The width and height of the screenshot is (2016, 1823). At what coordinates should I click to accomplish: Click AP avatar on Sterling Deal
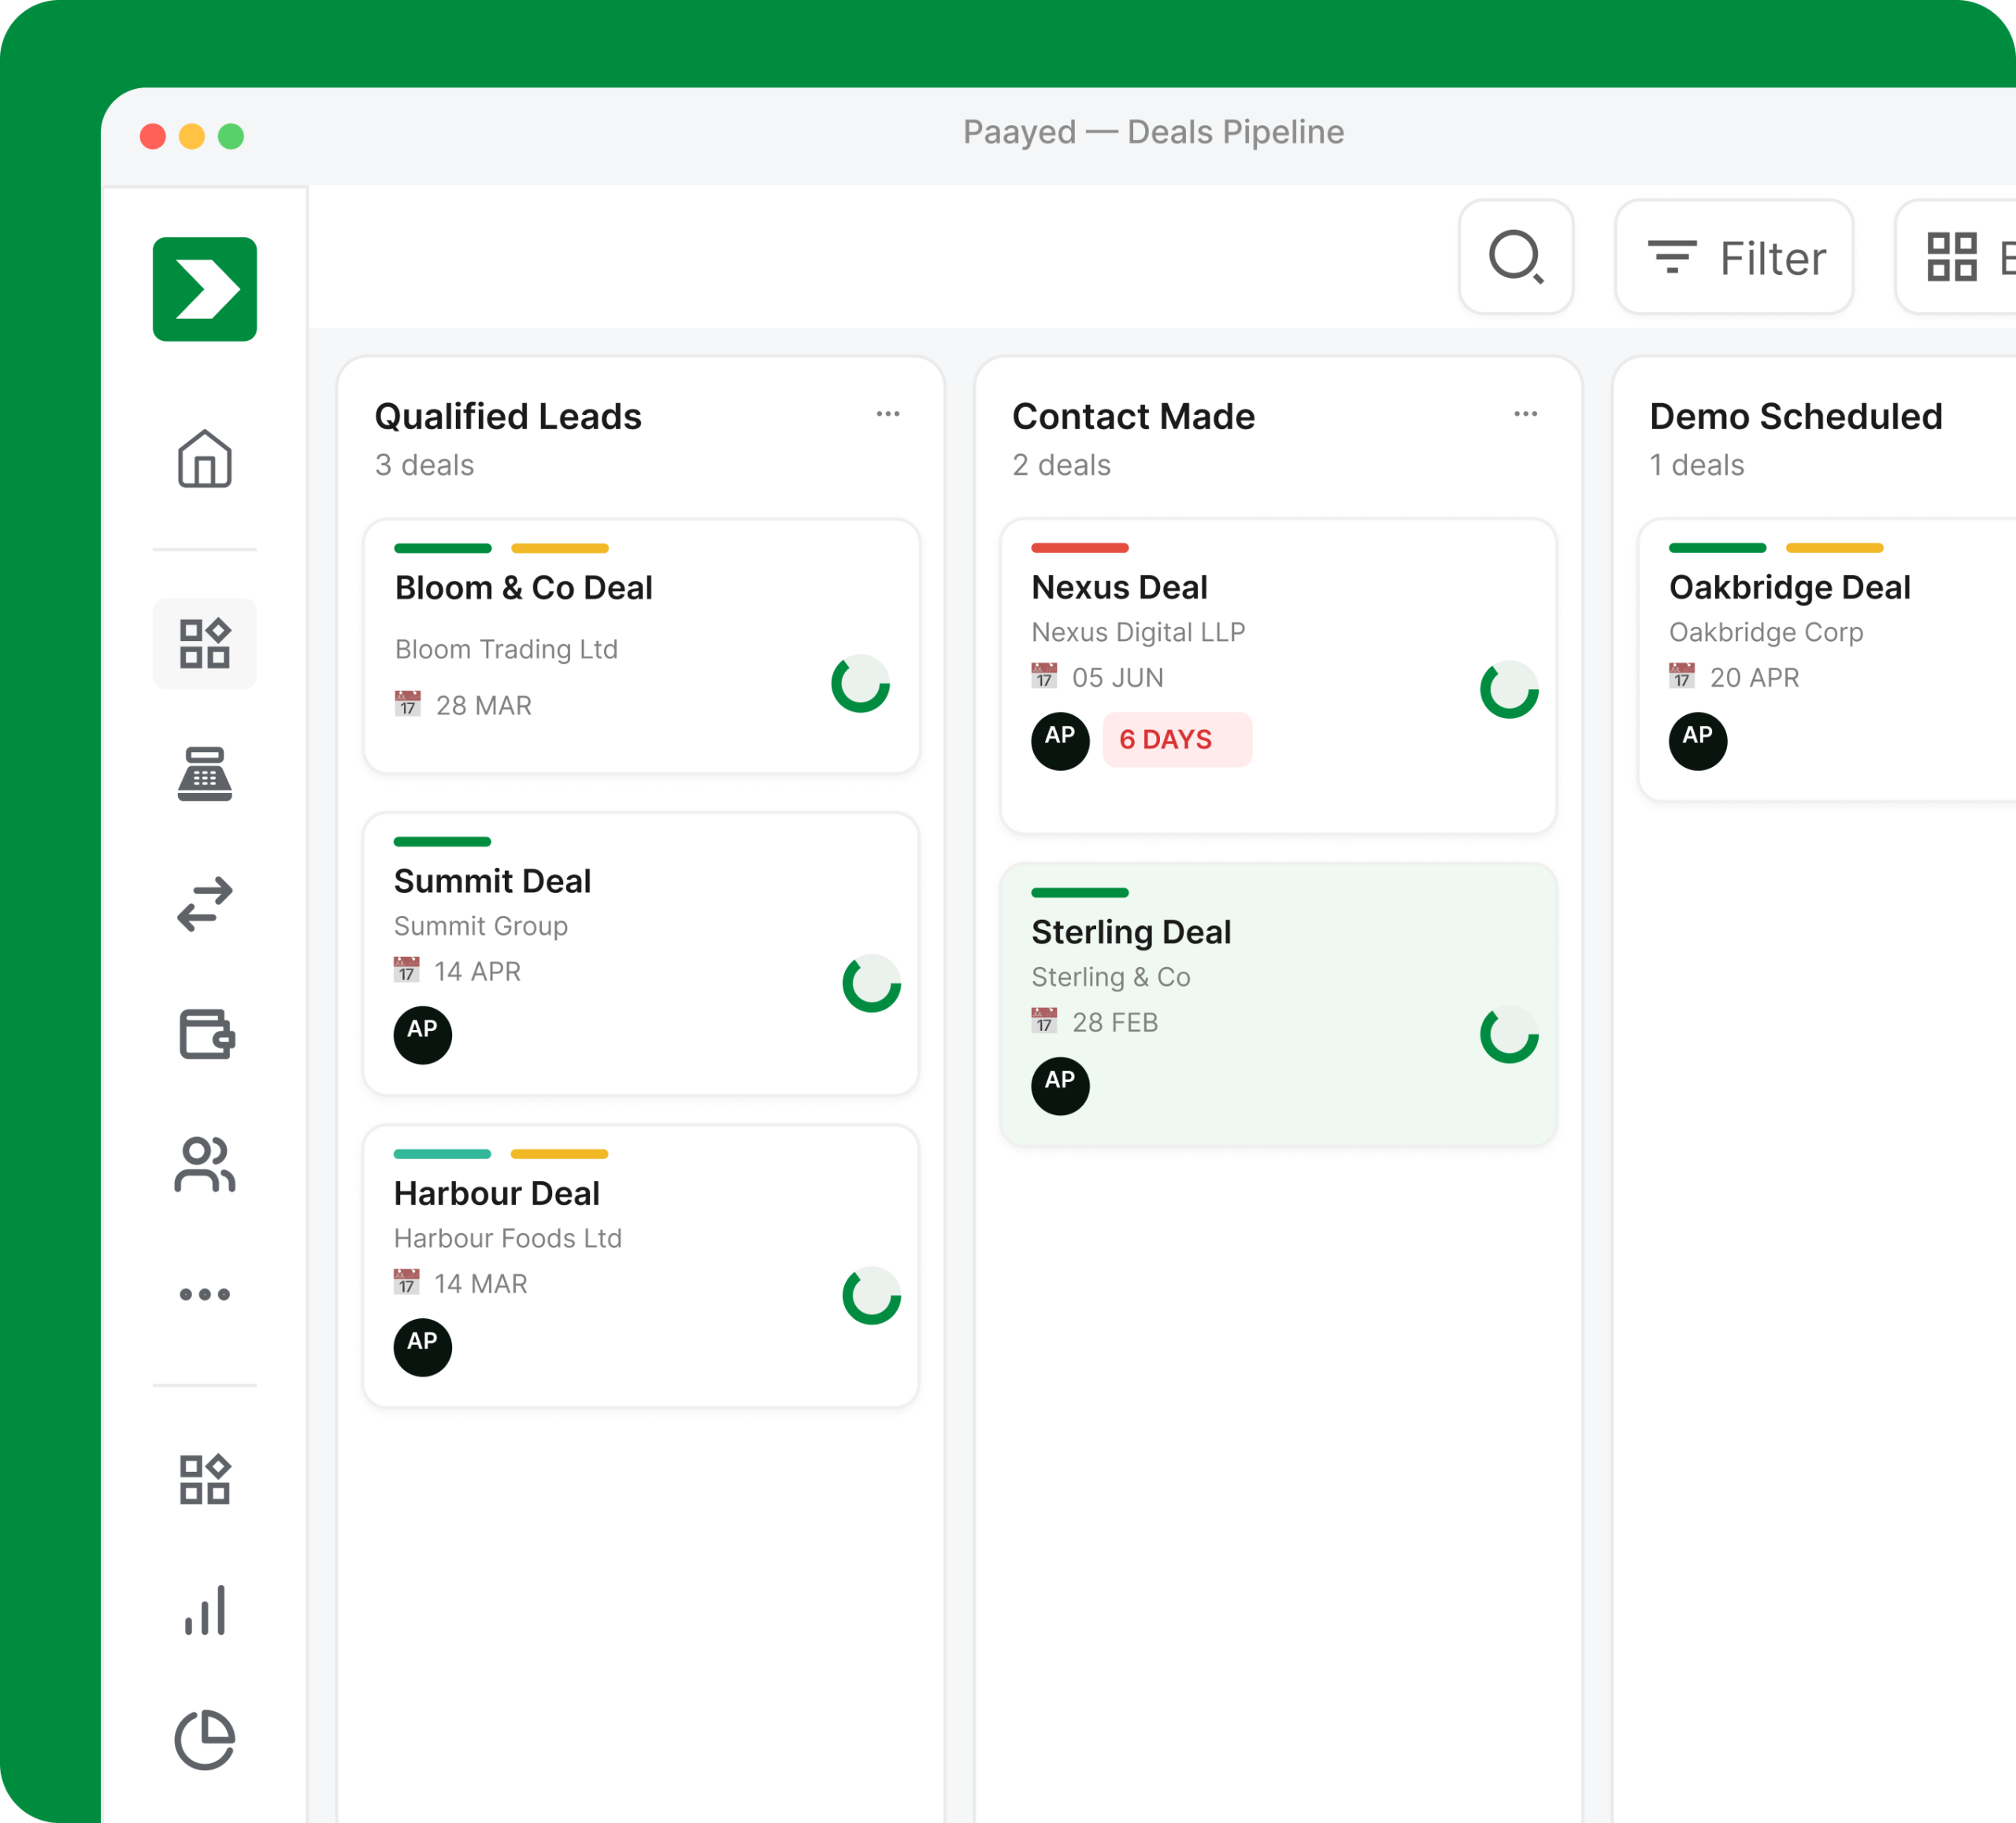pos(1060,1086)
